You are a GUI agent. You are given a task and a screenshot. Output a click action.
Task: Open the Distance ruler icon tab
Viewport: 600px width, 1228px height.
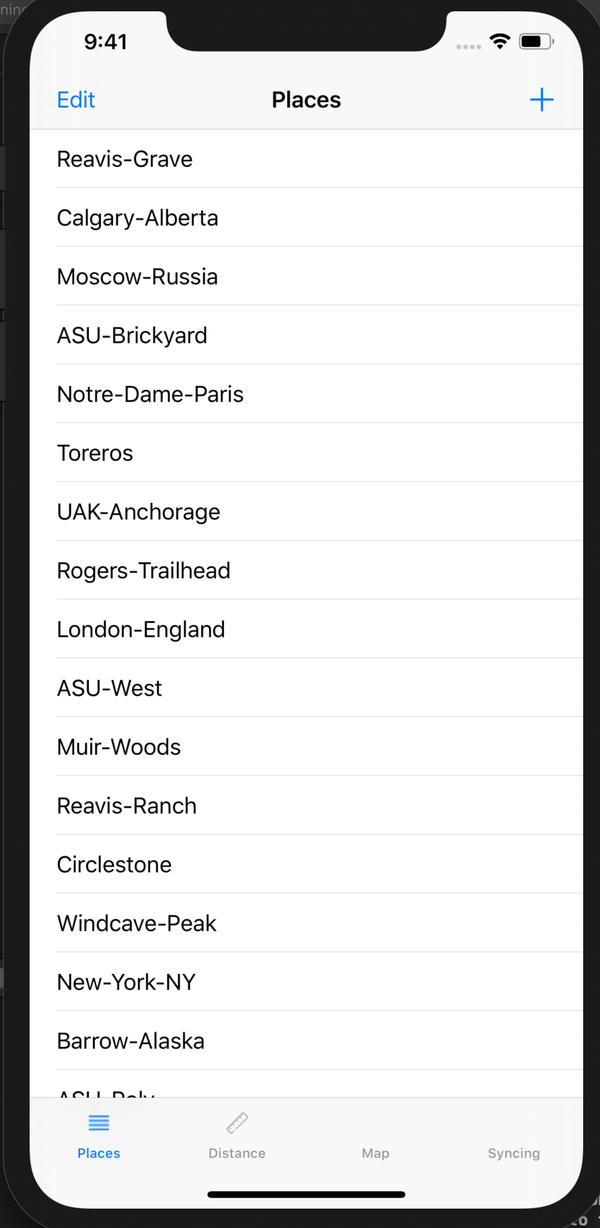pos(237,1123)
